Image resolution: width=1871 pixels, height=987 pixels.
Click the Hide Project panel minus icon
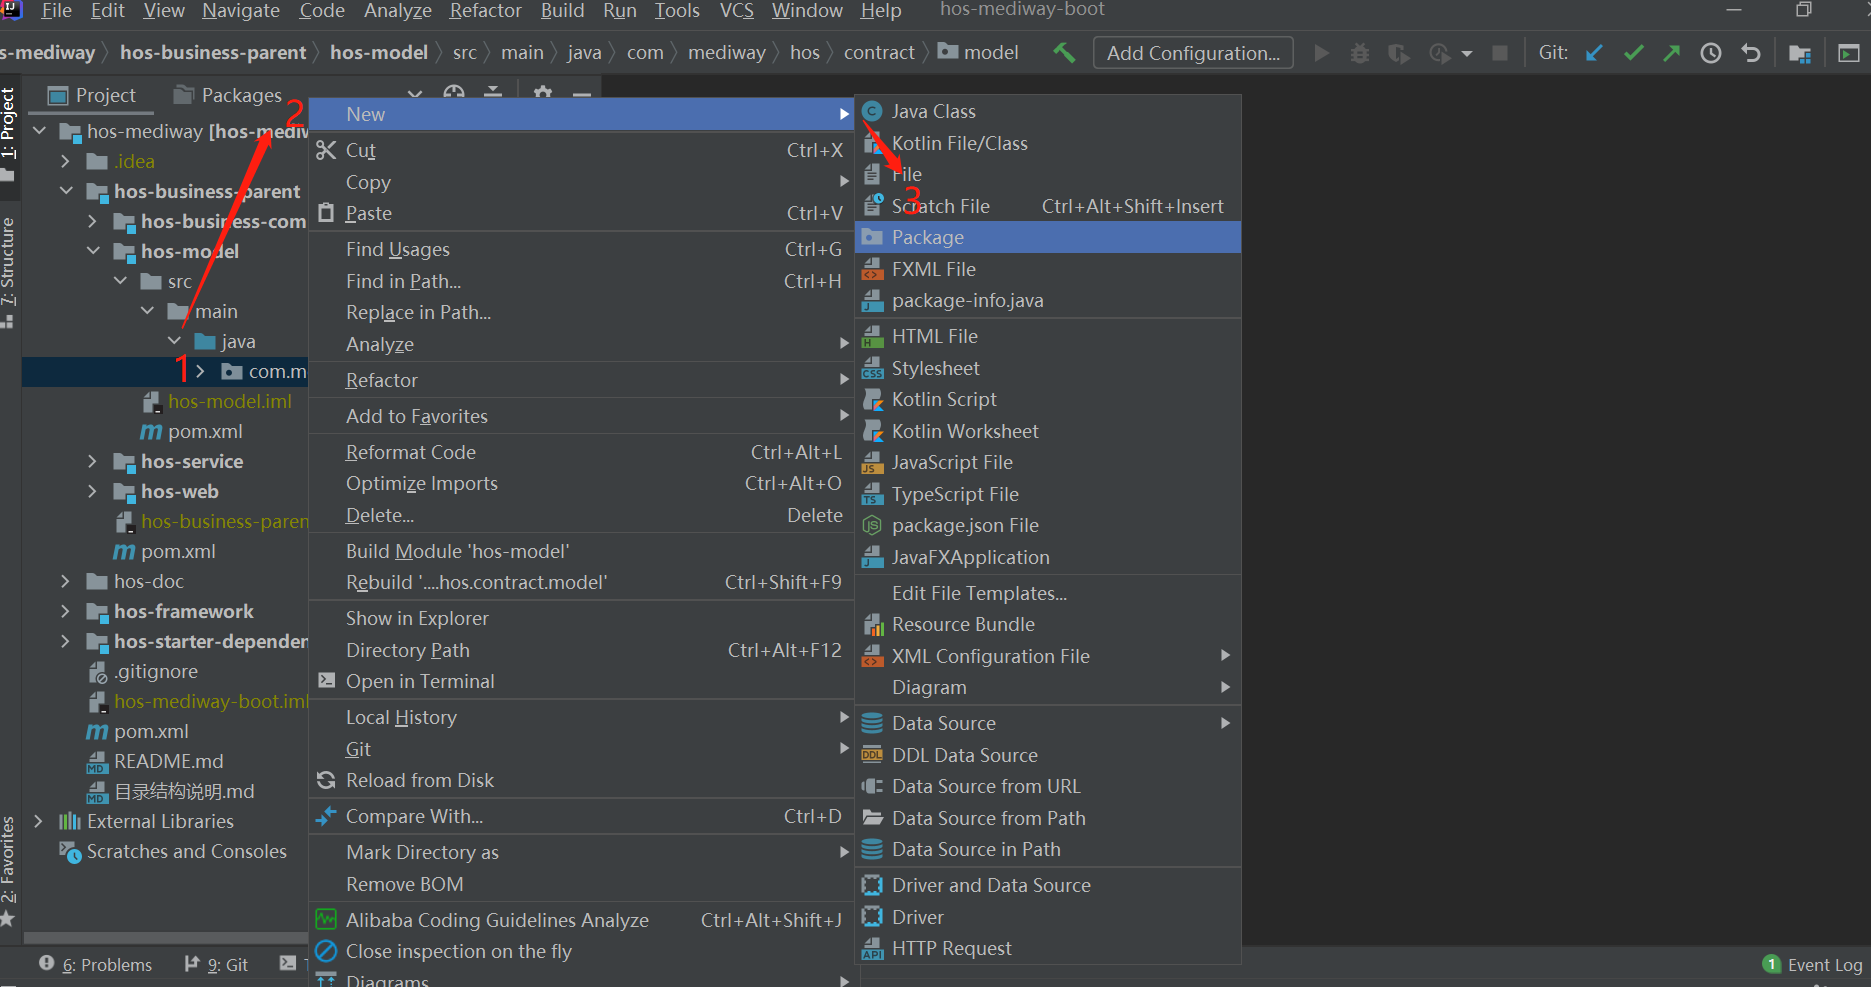tap(582, 94)
